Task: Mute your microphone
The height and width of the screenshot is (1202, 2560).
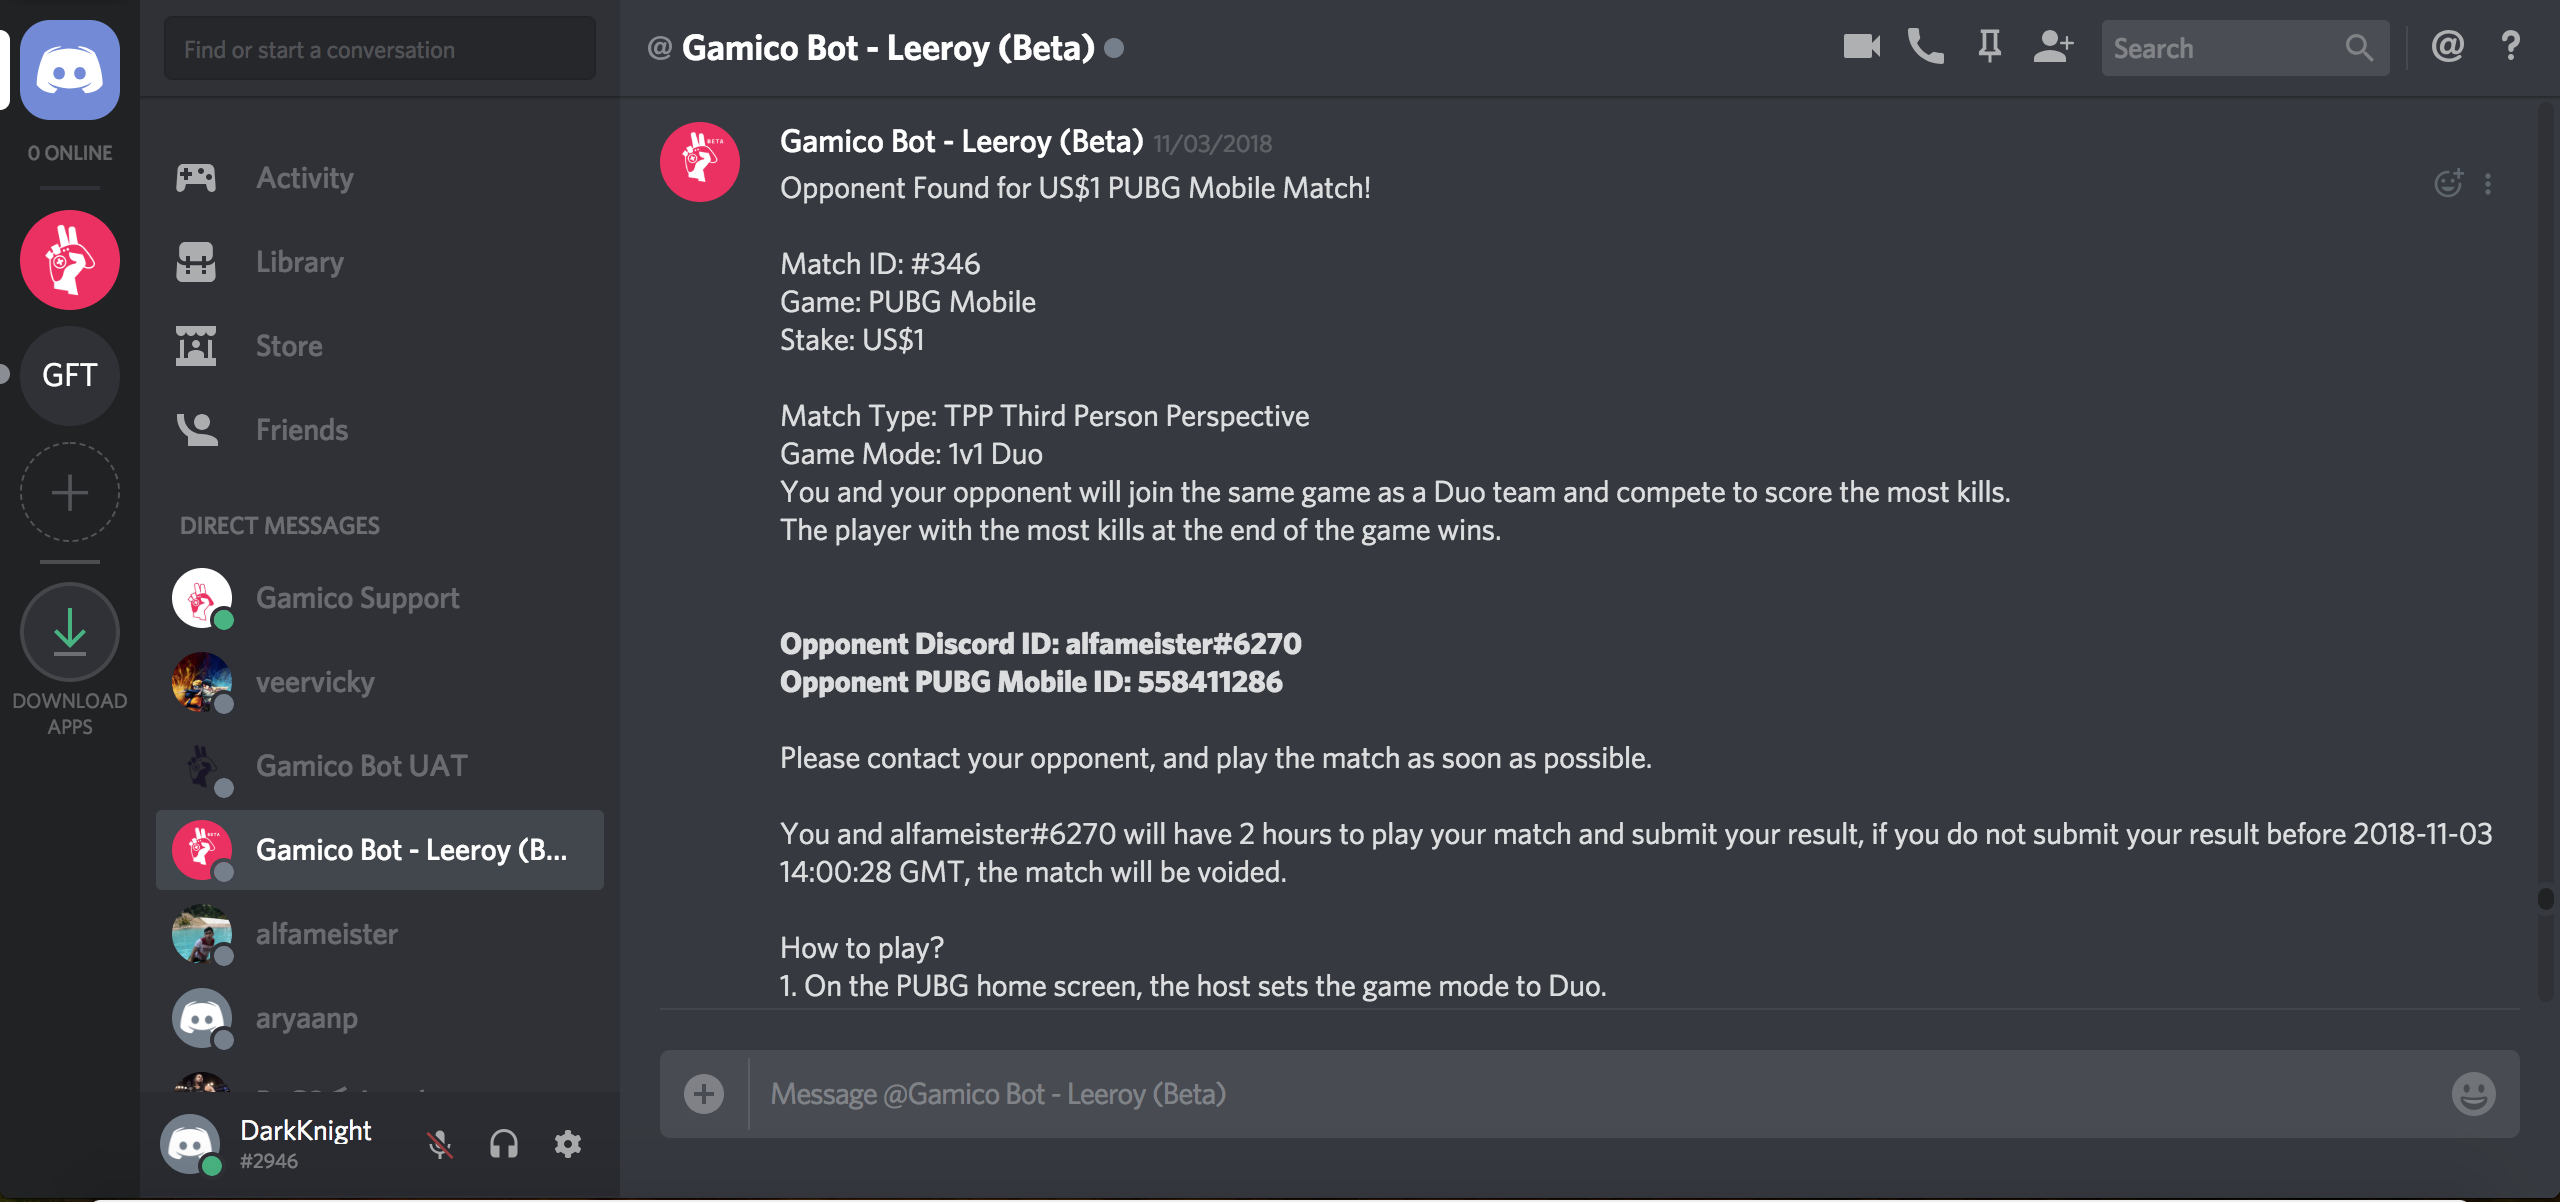Action: (440, 1143)
